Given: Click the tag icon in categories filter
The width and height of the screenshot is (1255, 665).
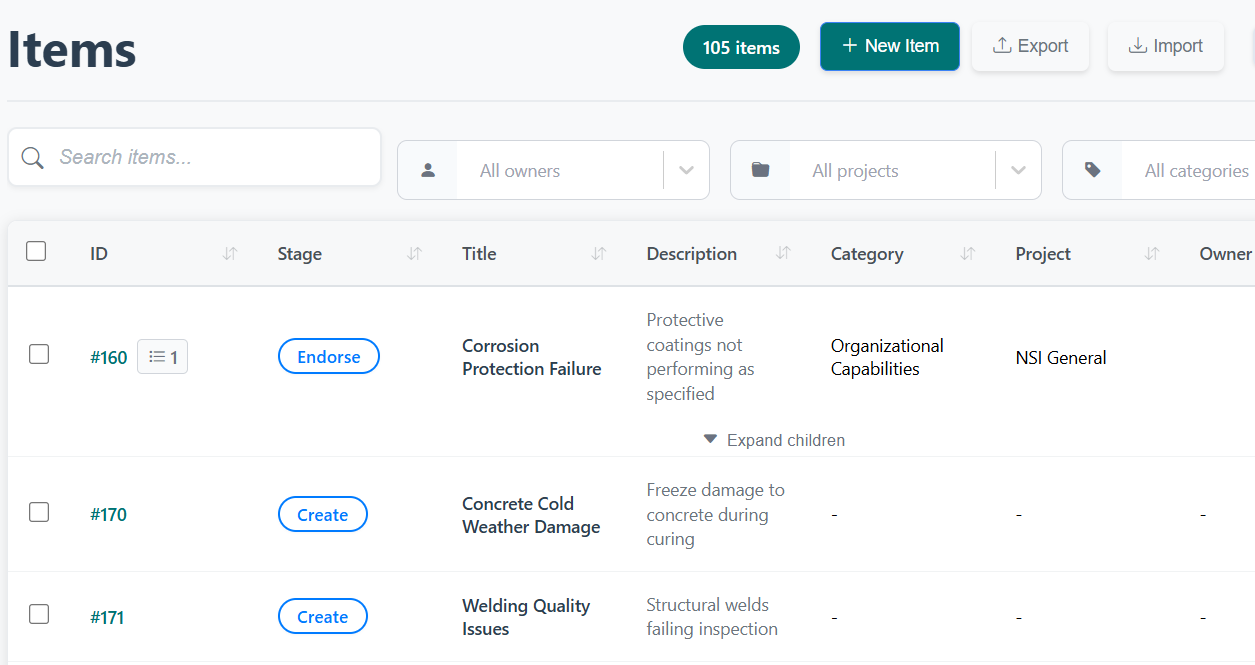Looking at the screenshot, I should coord(1092,170).
